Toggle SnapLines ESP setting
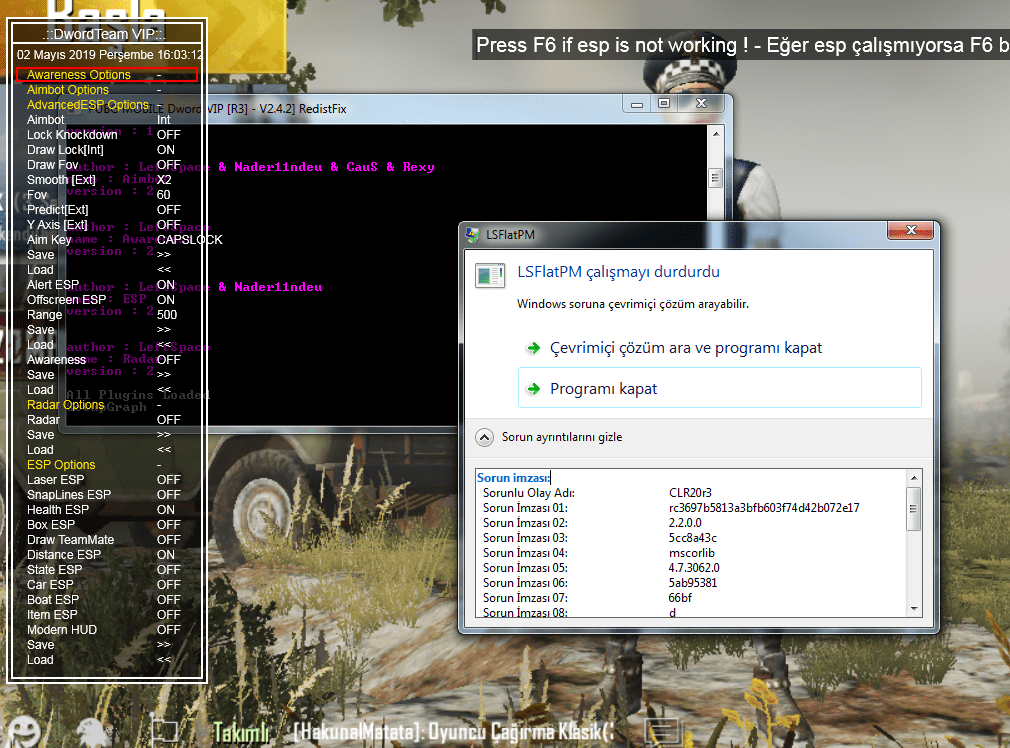The width and height of the screenshot is (1010, 748). (106, 495)
